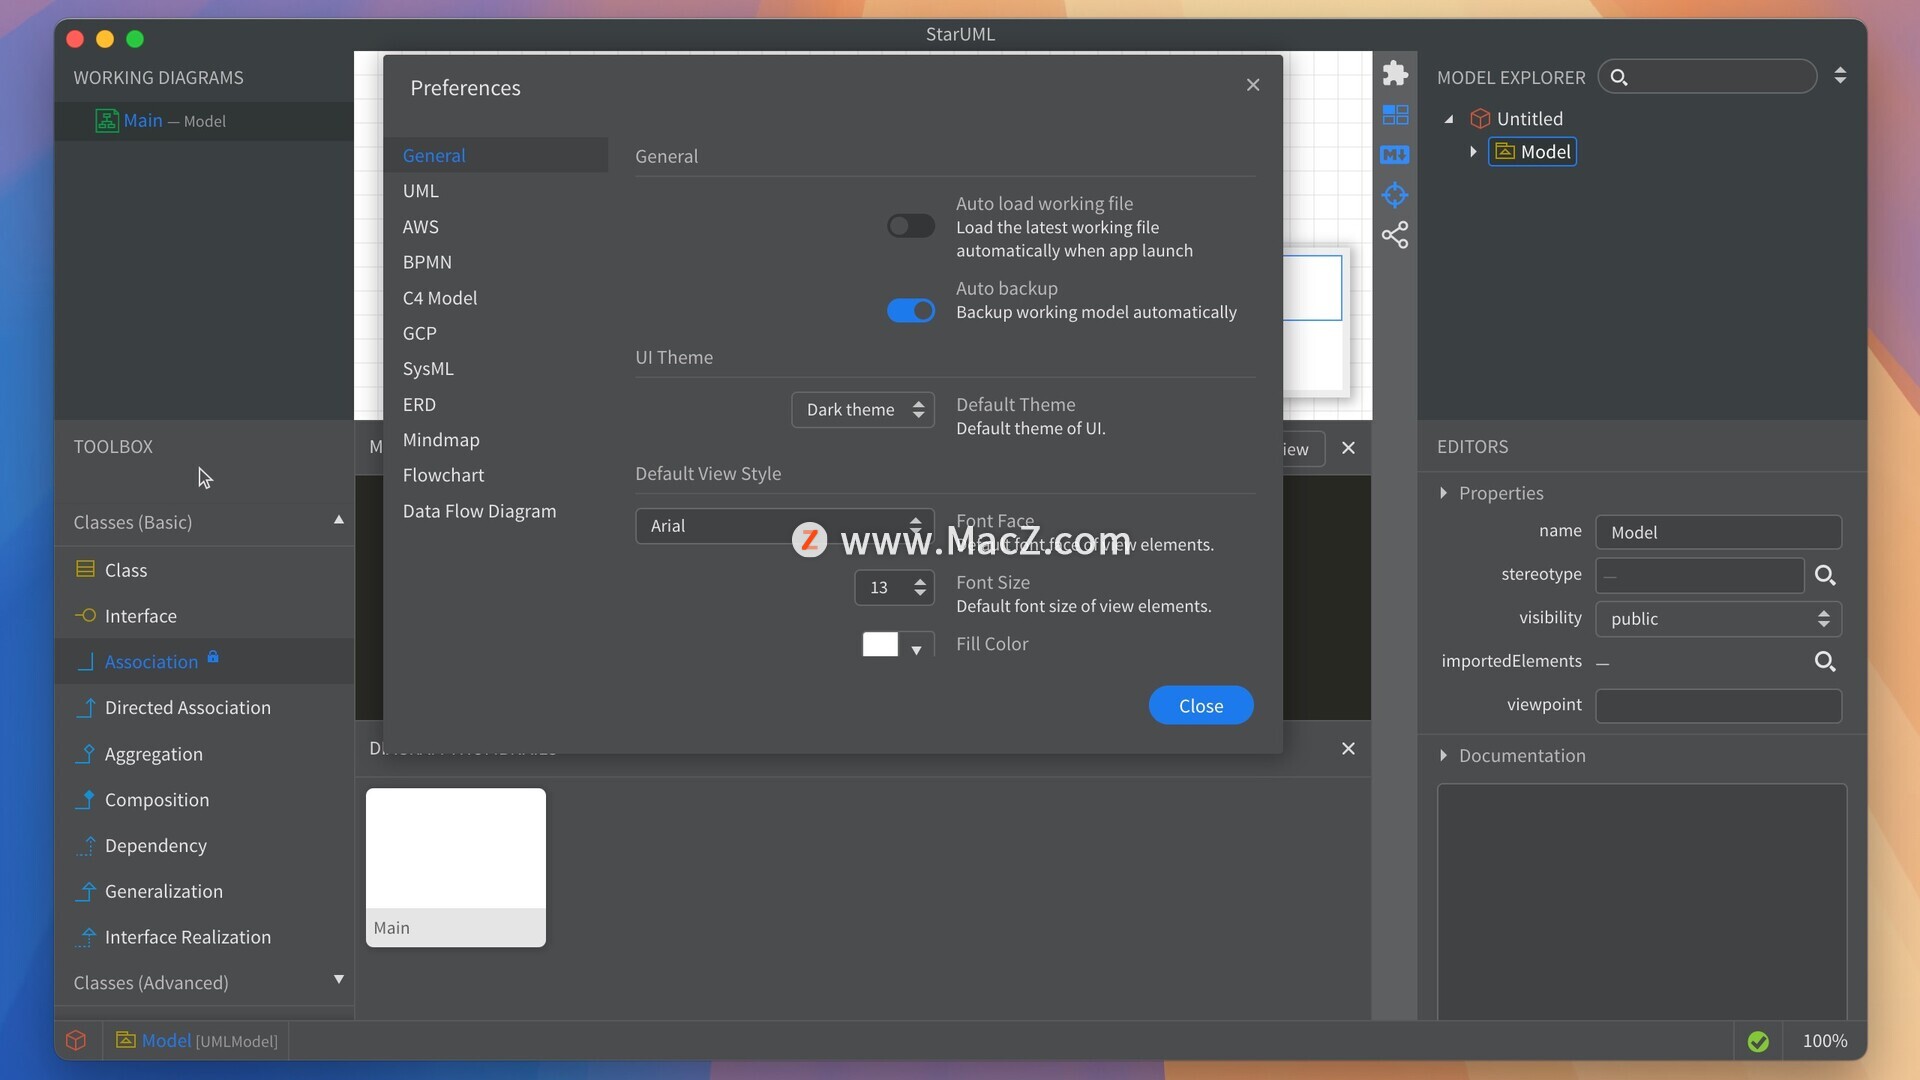Open the Main diagram thumbnail

click(x=456, y=867)
